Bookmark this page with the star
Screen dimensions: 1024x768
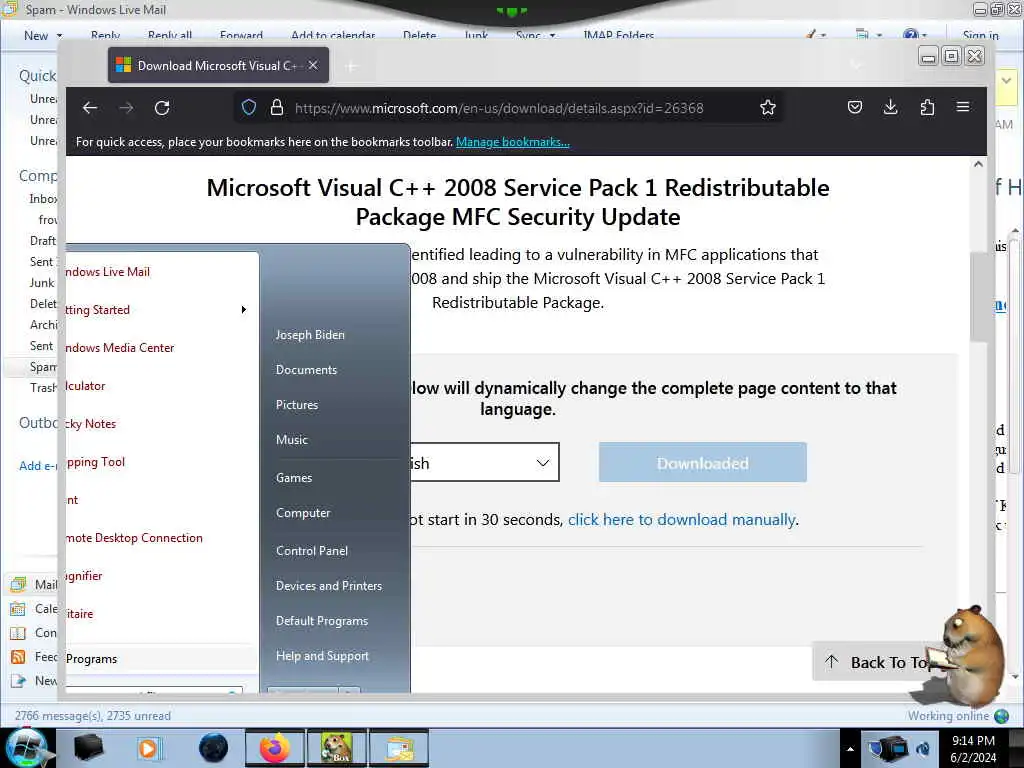coord(768,108)
